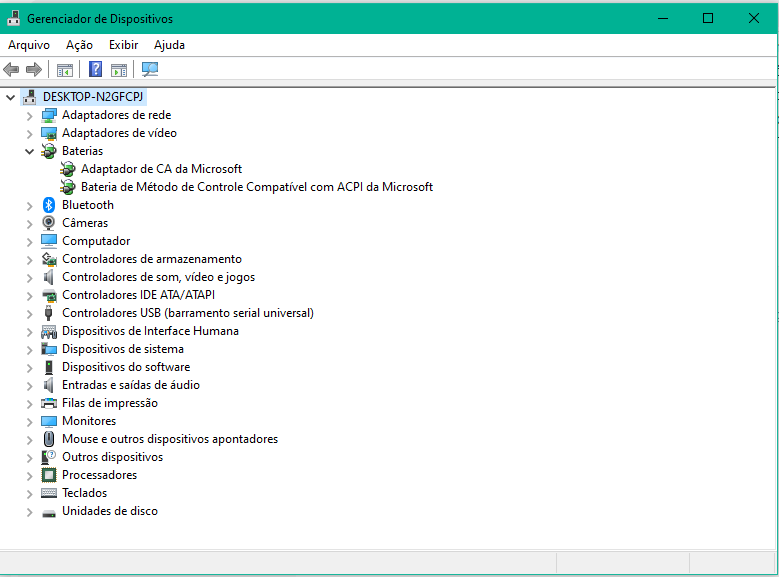Click the monitor icon beside Computador
This screenshot has height=577, width=779.
click(x=49, y=241)
